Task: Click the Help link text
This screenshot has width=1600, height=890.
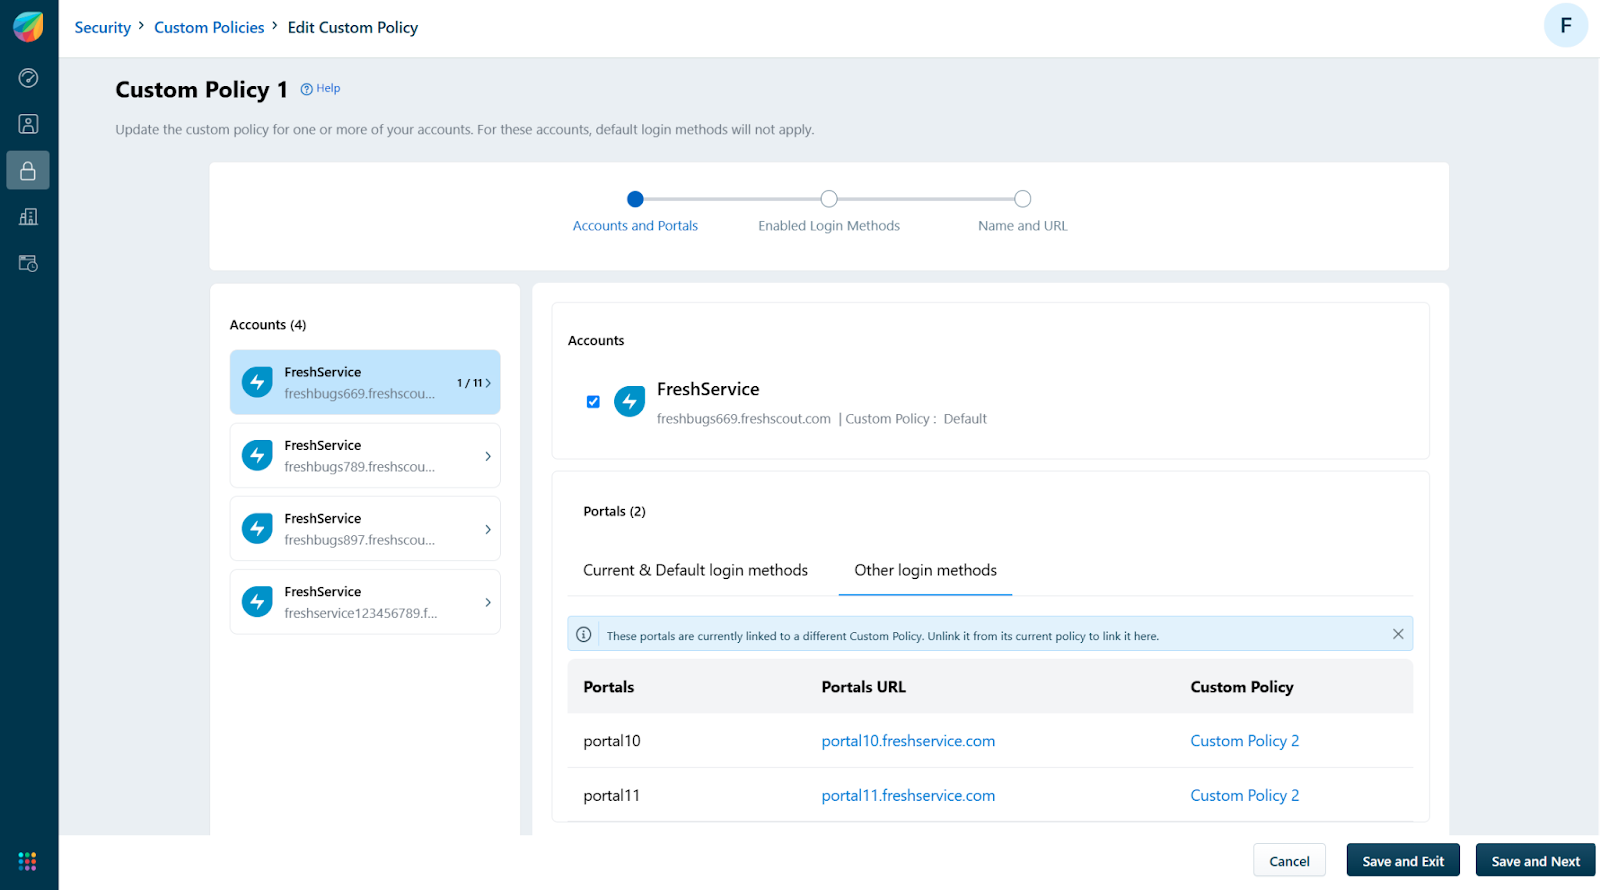Action: tap(328, 89)
